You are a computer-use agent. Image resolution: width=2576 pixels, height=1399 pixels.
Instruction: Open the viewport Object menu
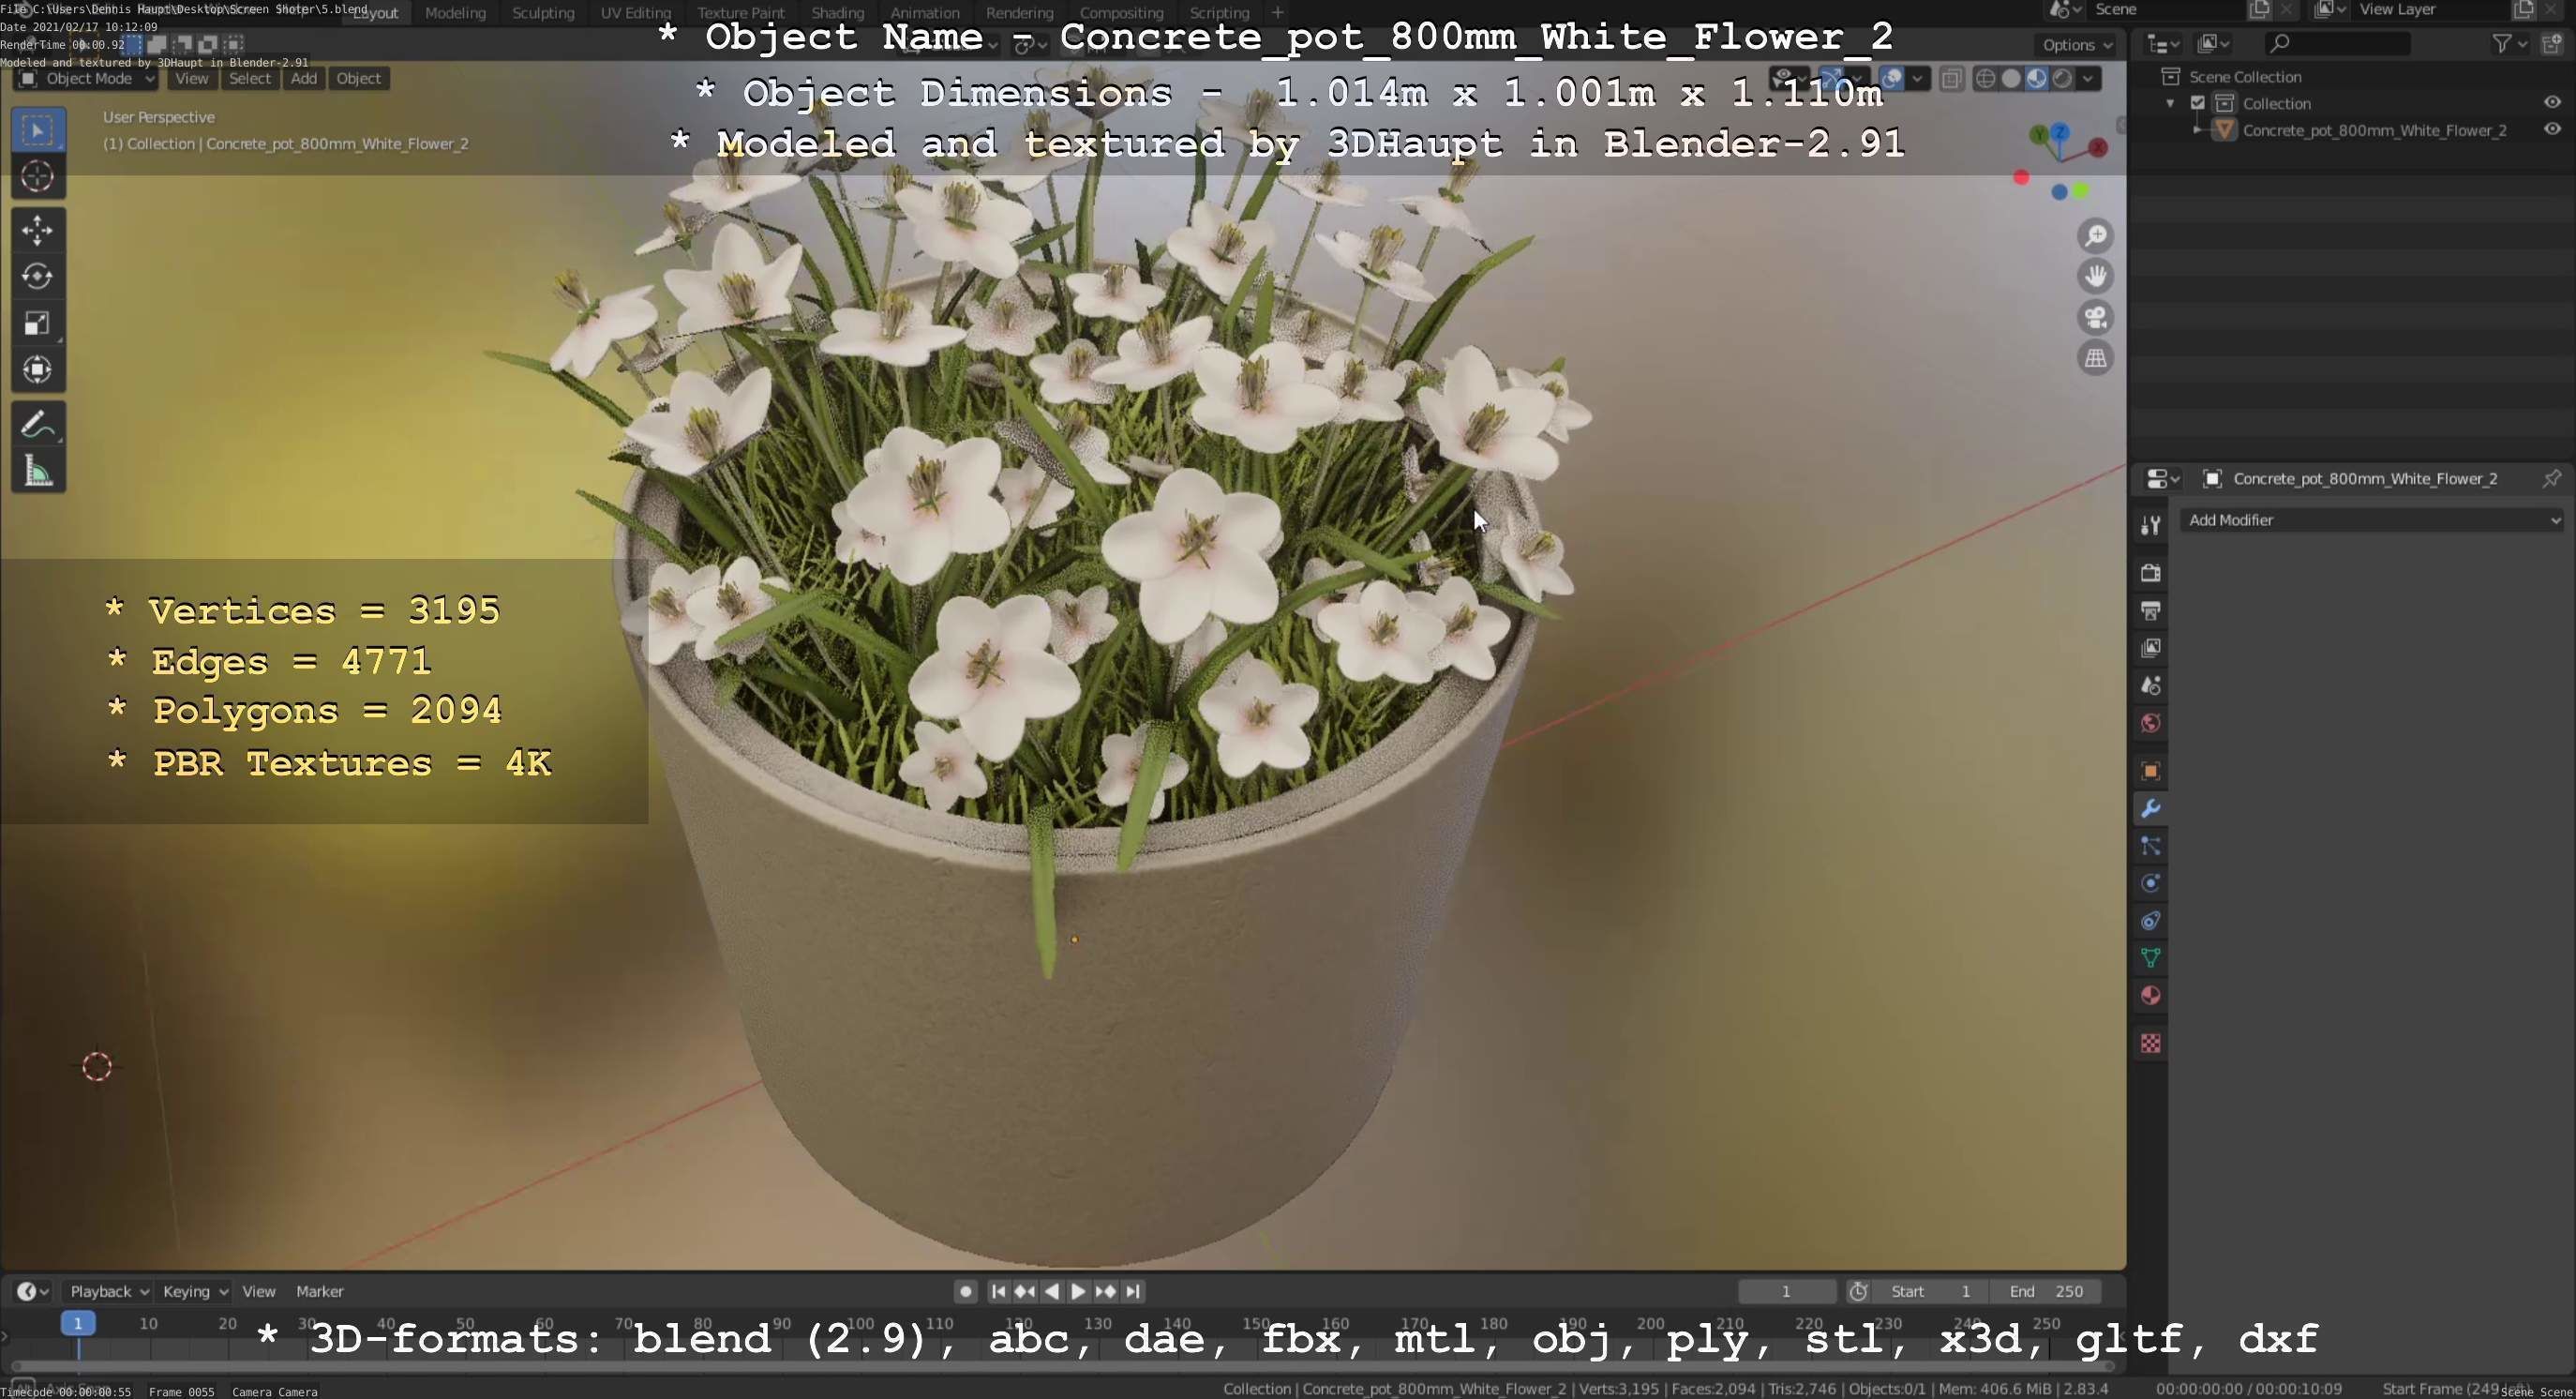point(358,78)
